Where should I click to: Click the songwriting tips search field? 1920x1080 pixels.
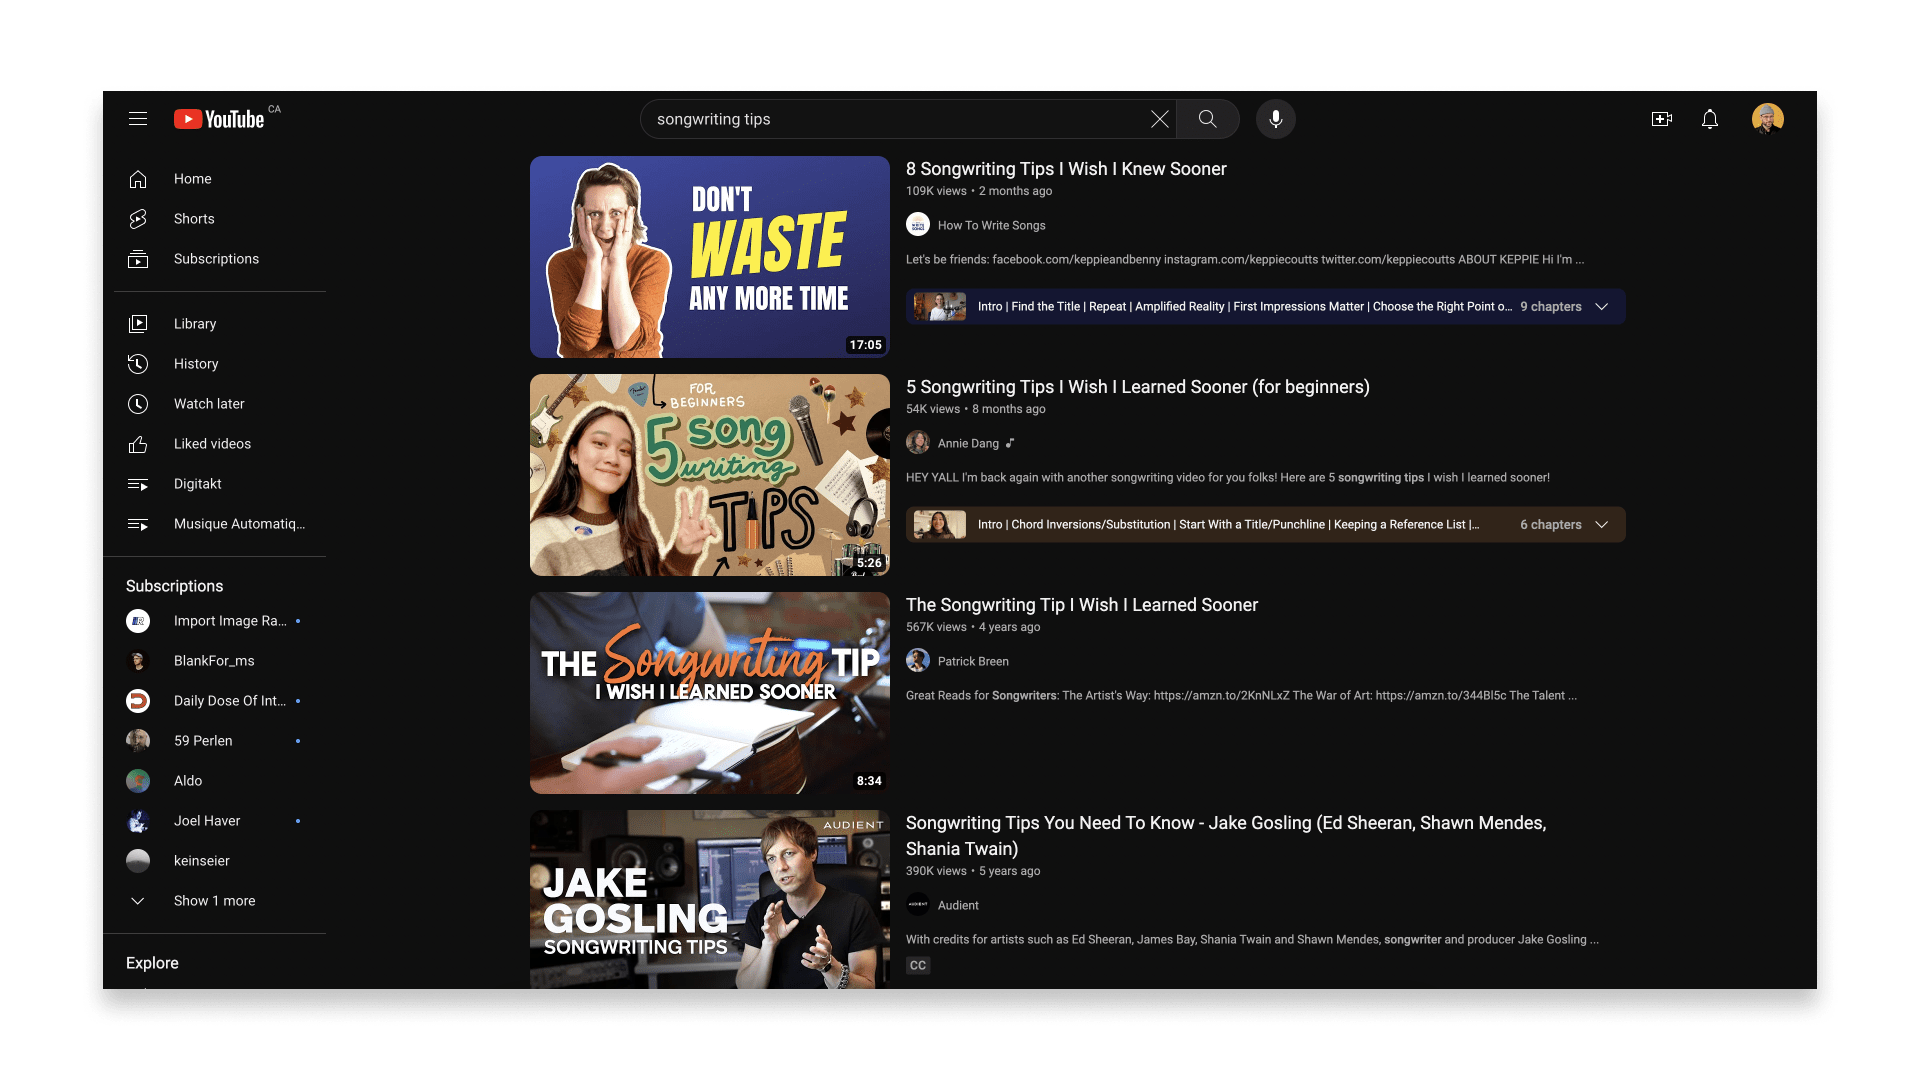click(895, 119)
